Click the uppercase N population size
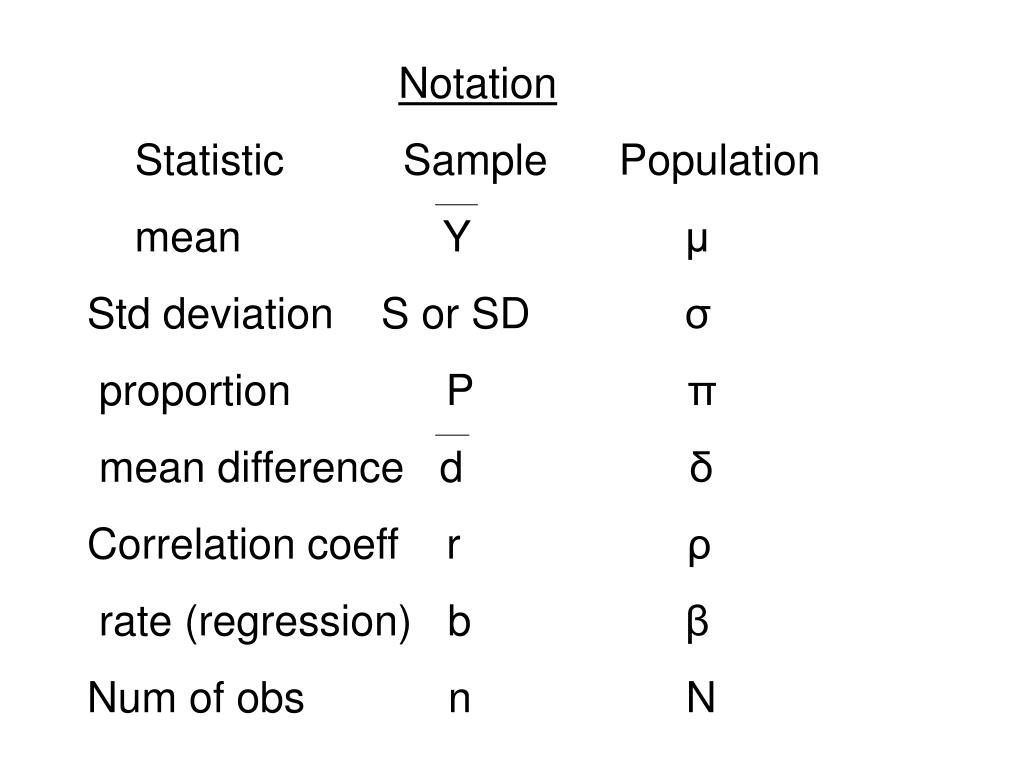 (x=701, y=697)
